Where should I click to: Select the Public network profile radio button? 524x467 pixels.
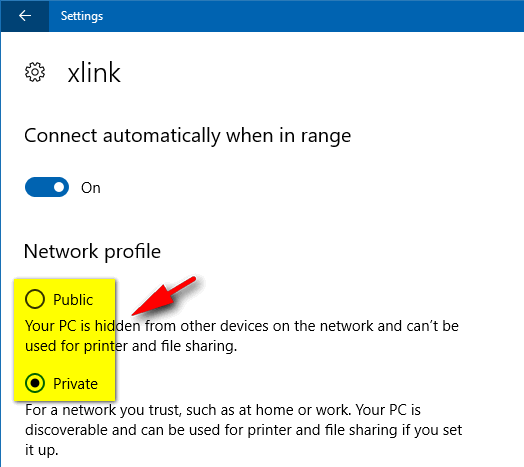pos(35,299)
